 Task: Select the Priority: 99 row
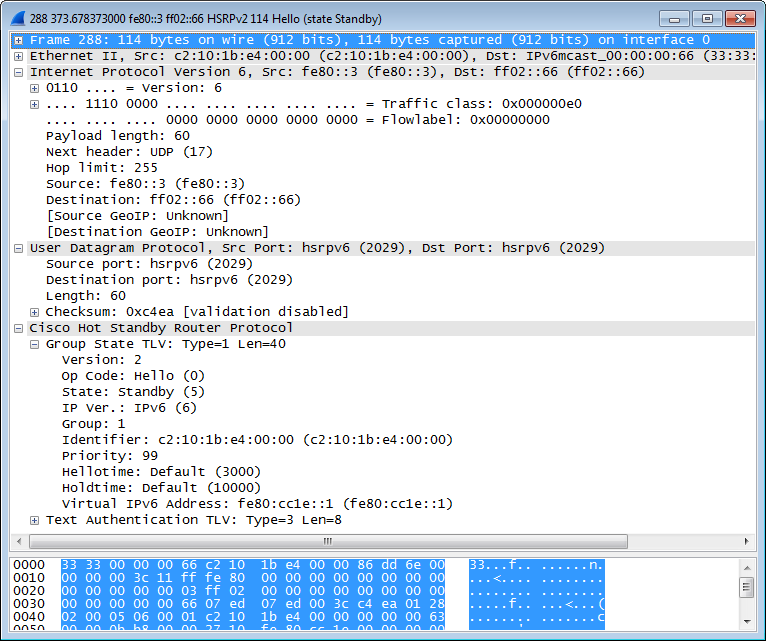coord(109,456)
